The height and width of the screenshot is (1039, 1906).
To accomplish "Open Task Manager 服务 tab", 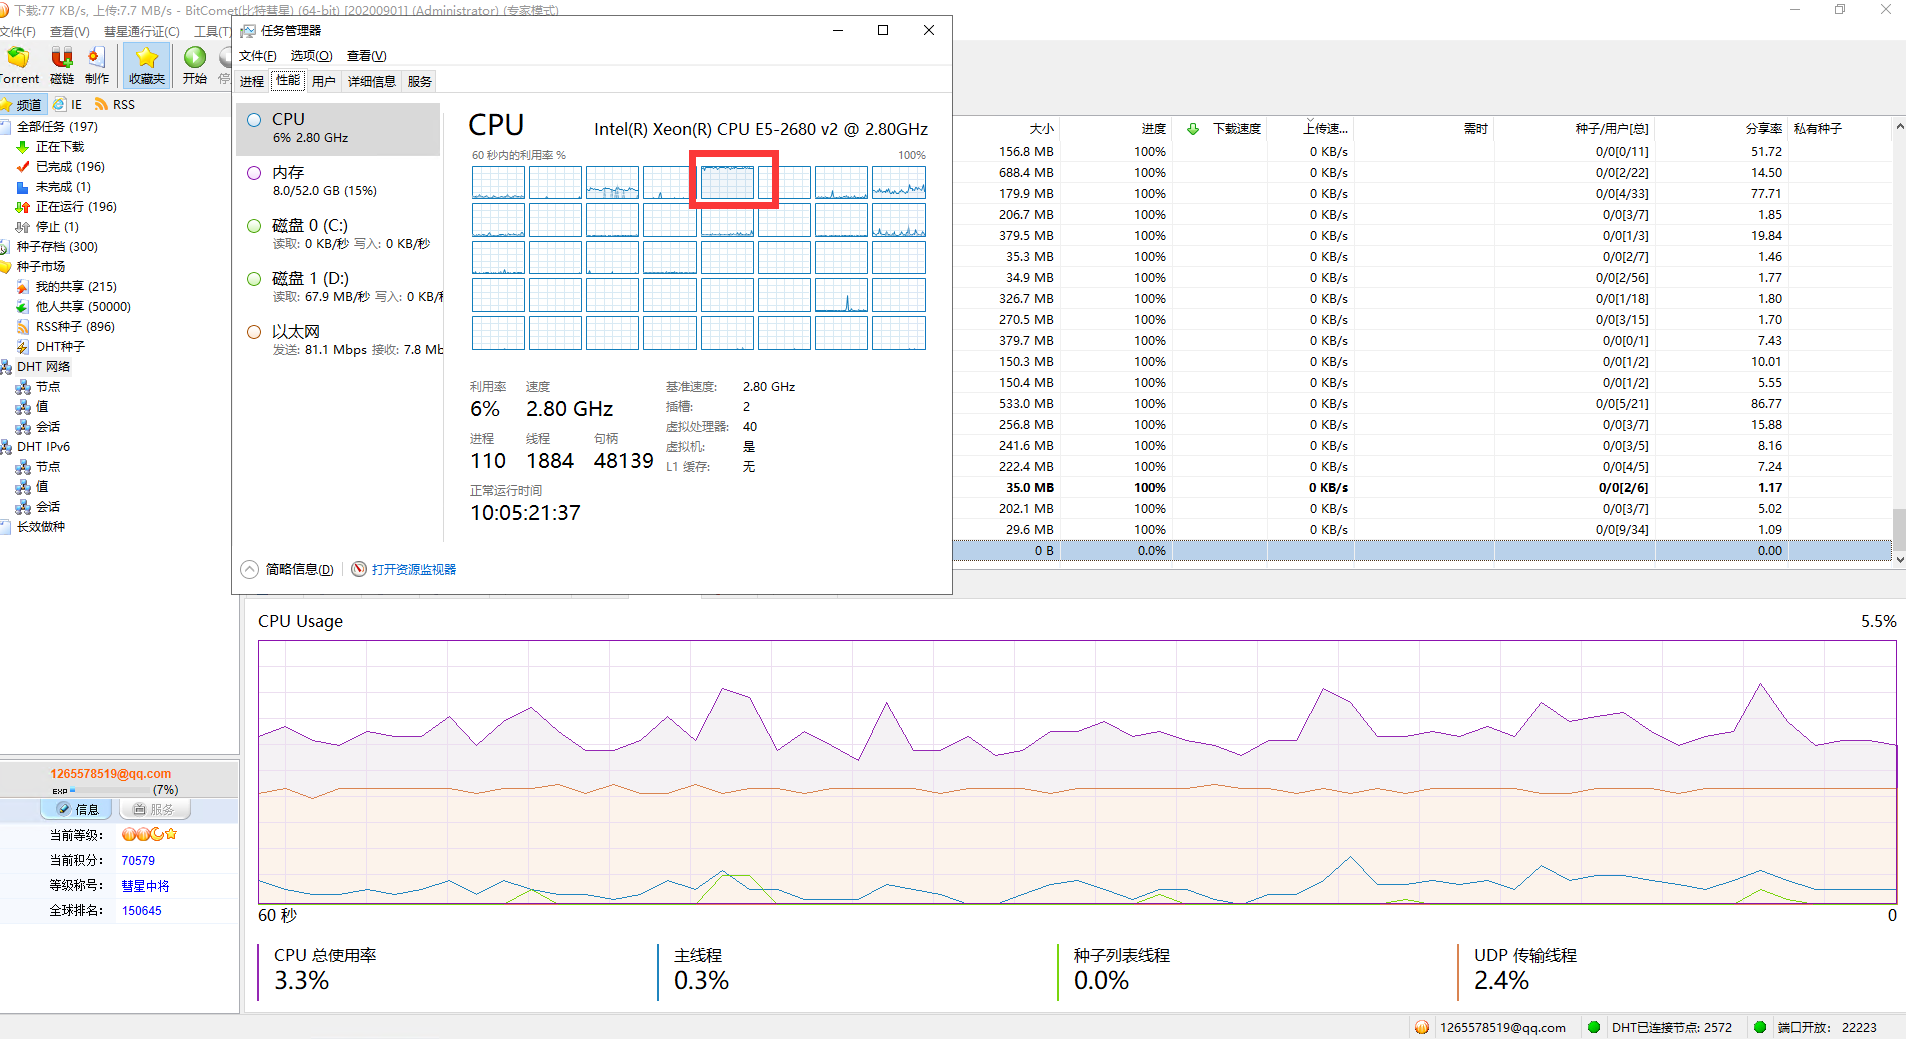I will (x=419, y=81).
